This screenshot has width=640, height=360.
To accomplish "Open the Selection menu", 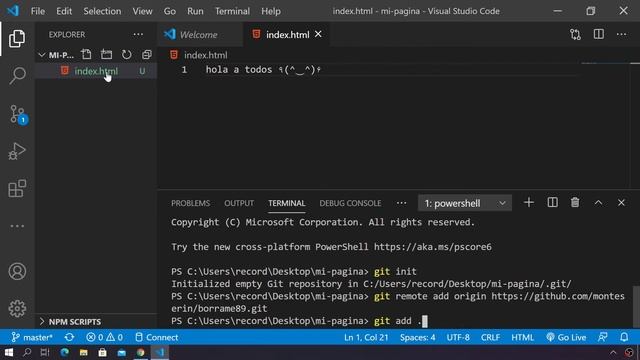I will [x=102, y=11].
